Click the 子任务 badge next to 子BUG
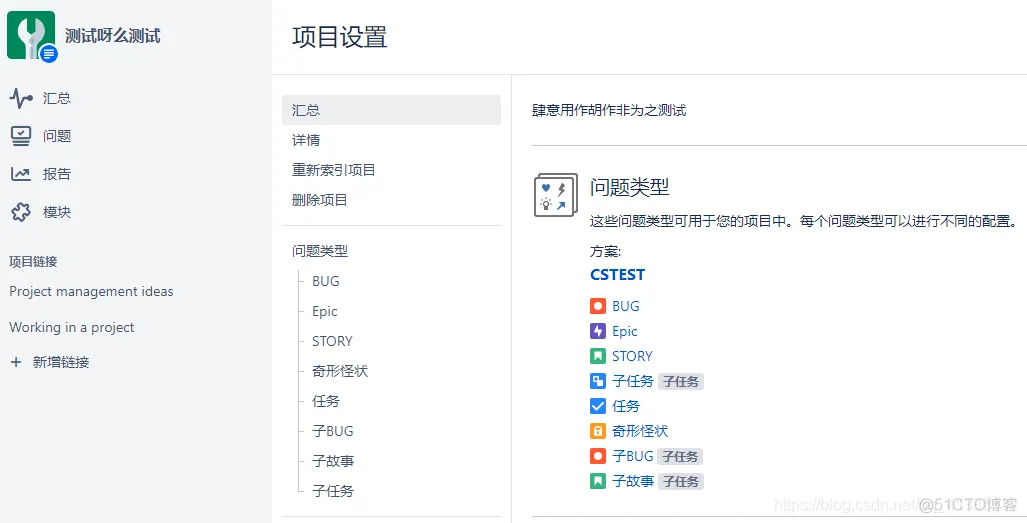Screen dimensions: 1027x523 tap(681, 456)
